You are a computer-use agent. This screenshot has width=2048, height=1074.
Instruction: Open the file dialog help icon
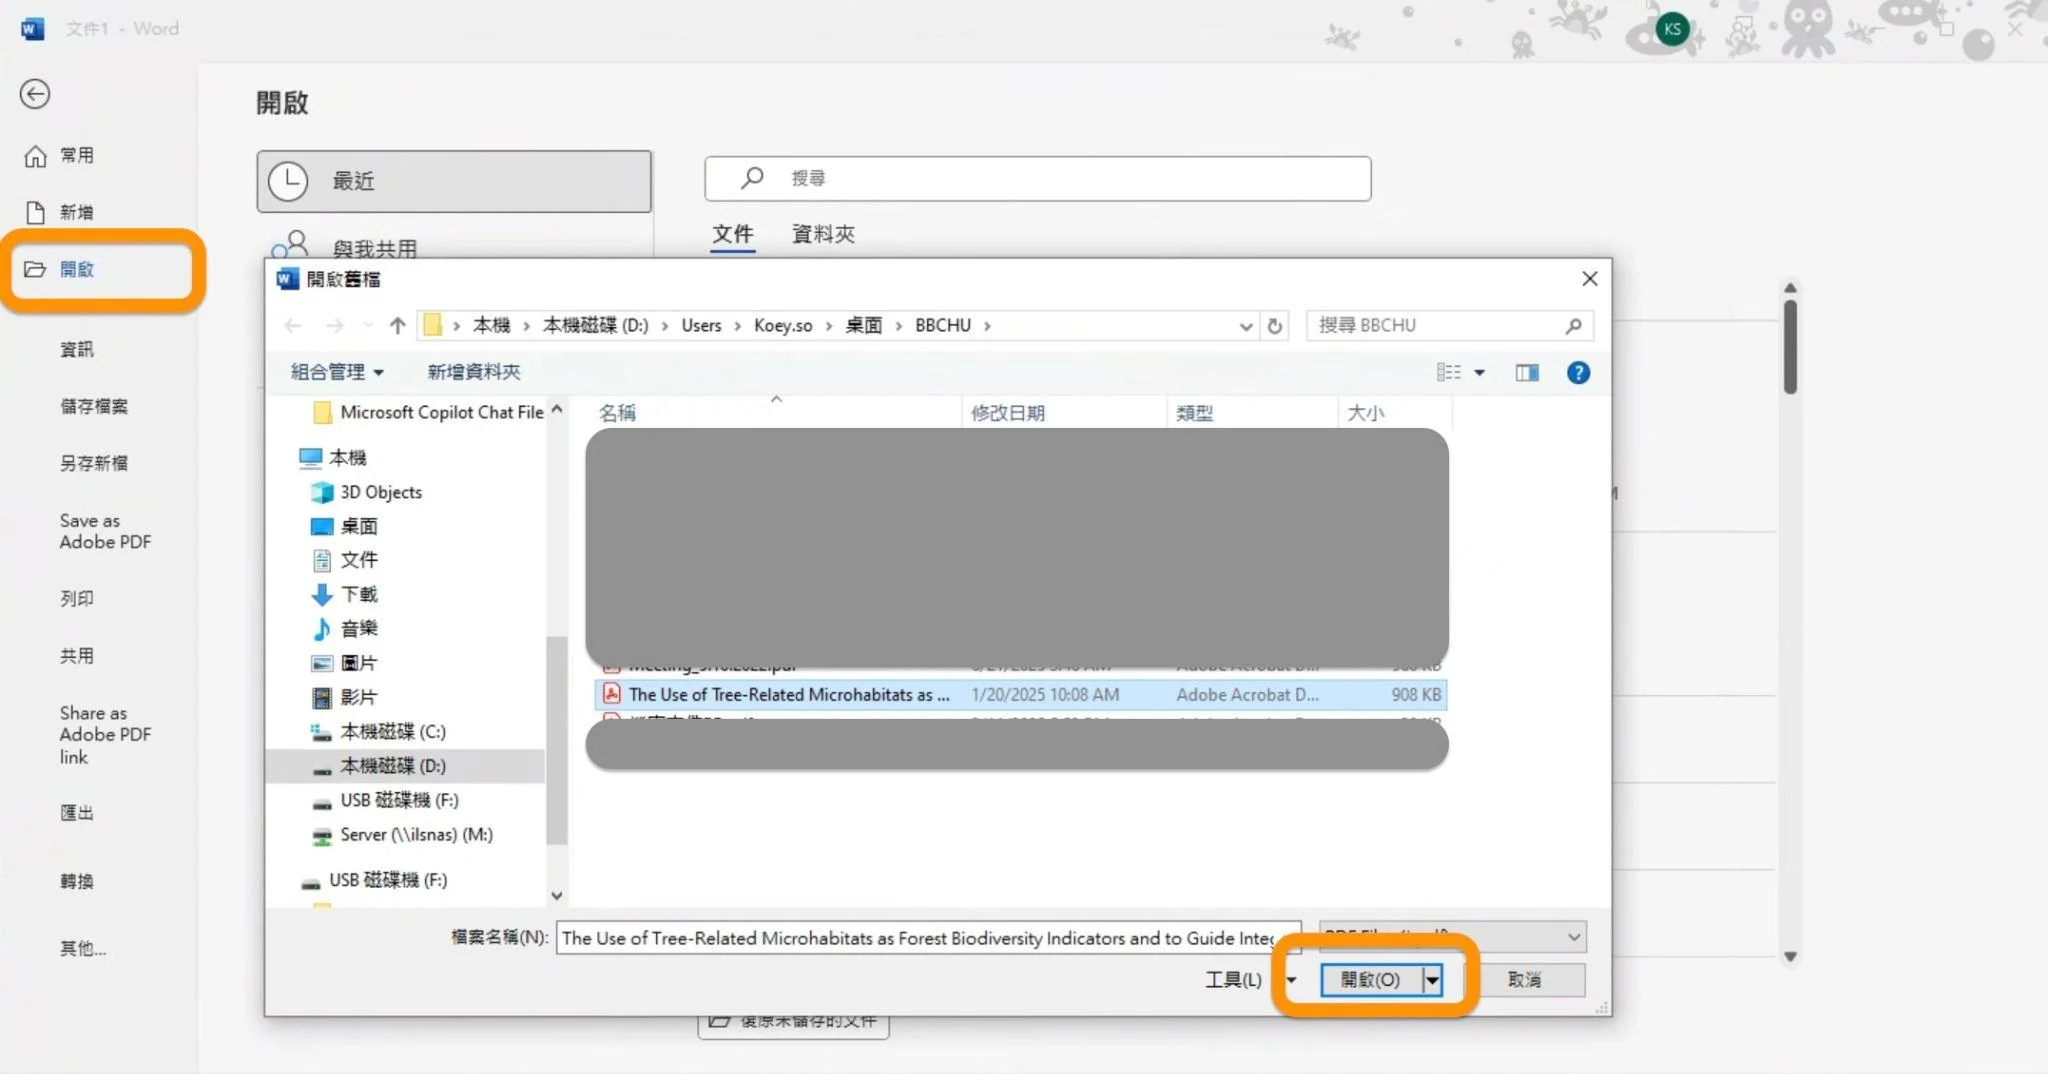coord(1578,373)
